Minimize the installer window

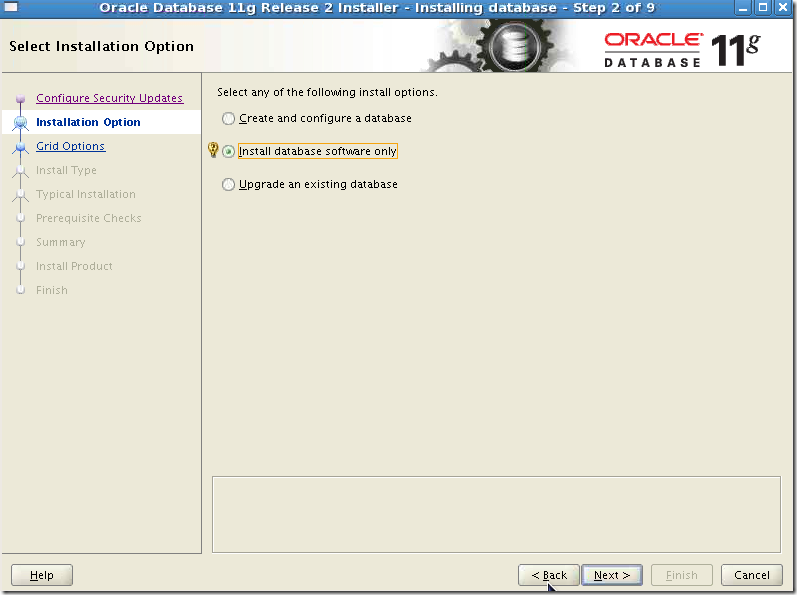[743, 8]
